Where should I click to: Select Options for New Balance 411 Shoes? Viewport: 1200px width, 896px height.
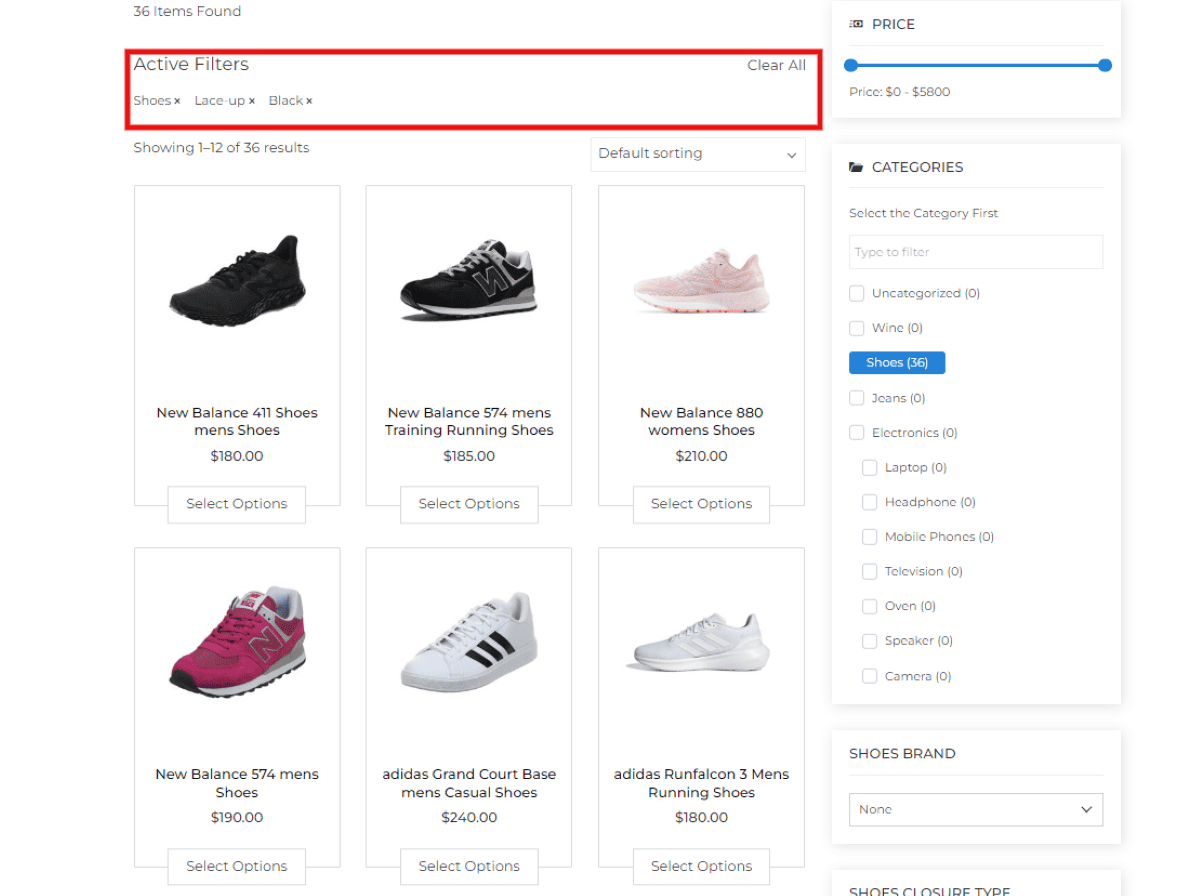[237, 504]
